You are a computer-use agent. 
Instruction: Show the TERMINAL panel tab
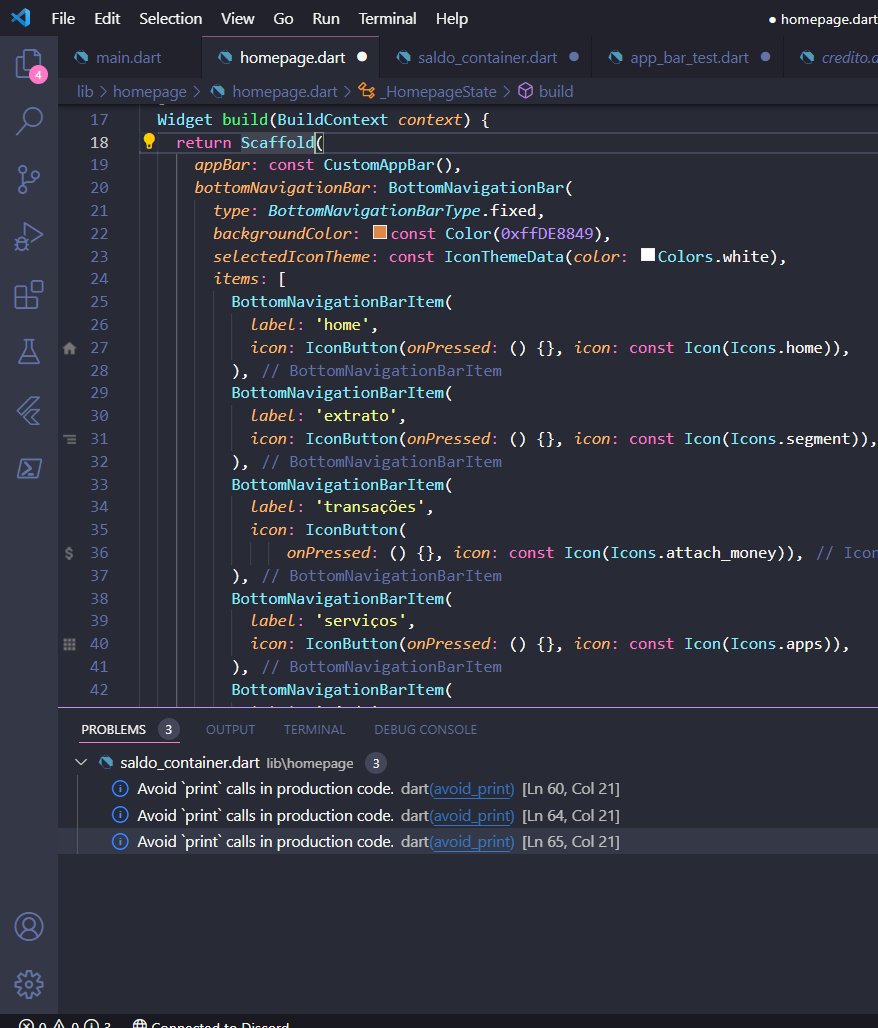click(314, 730)
